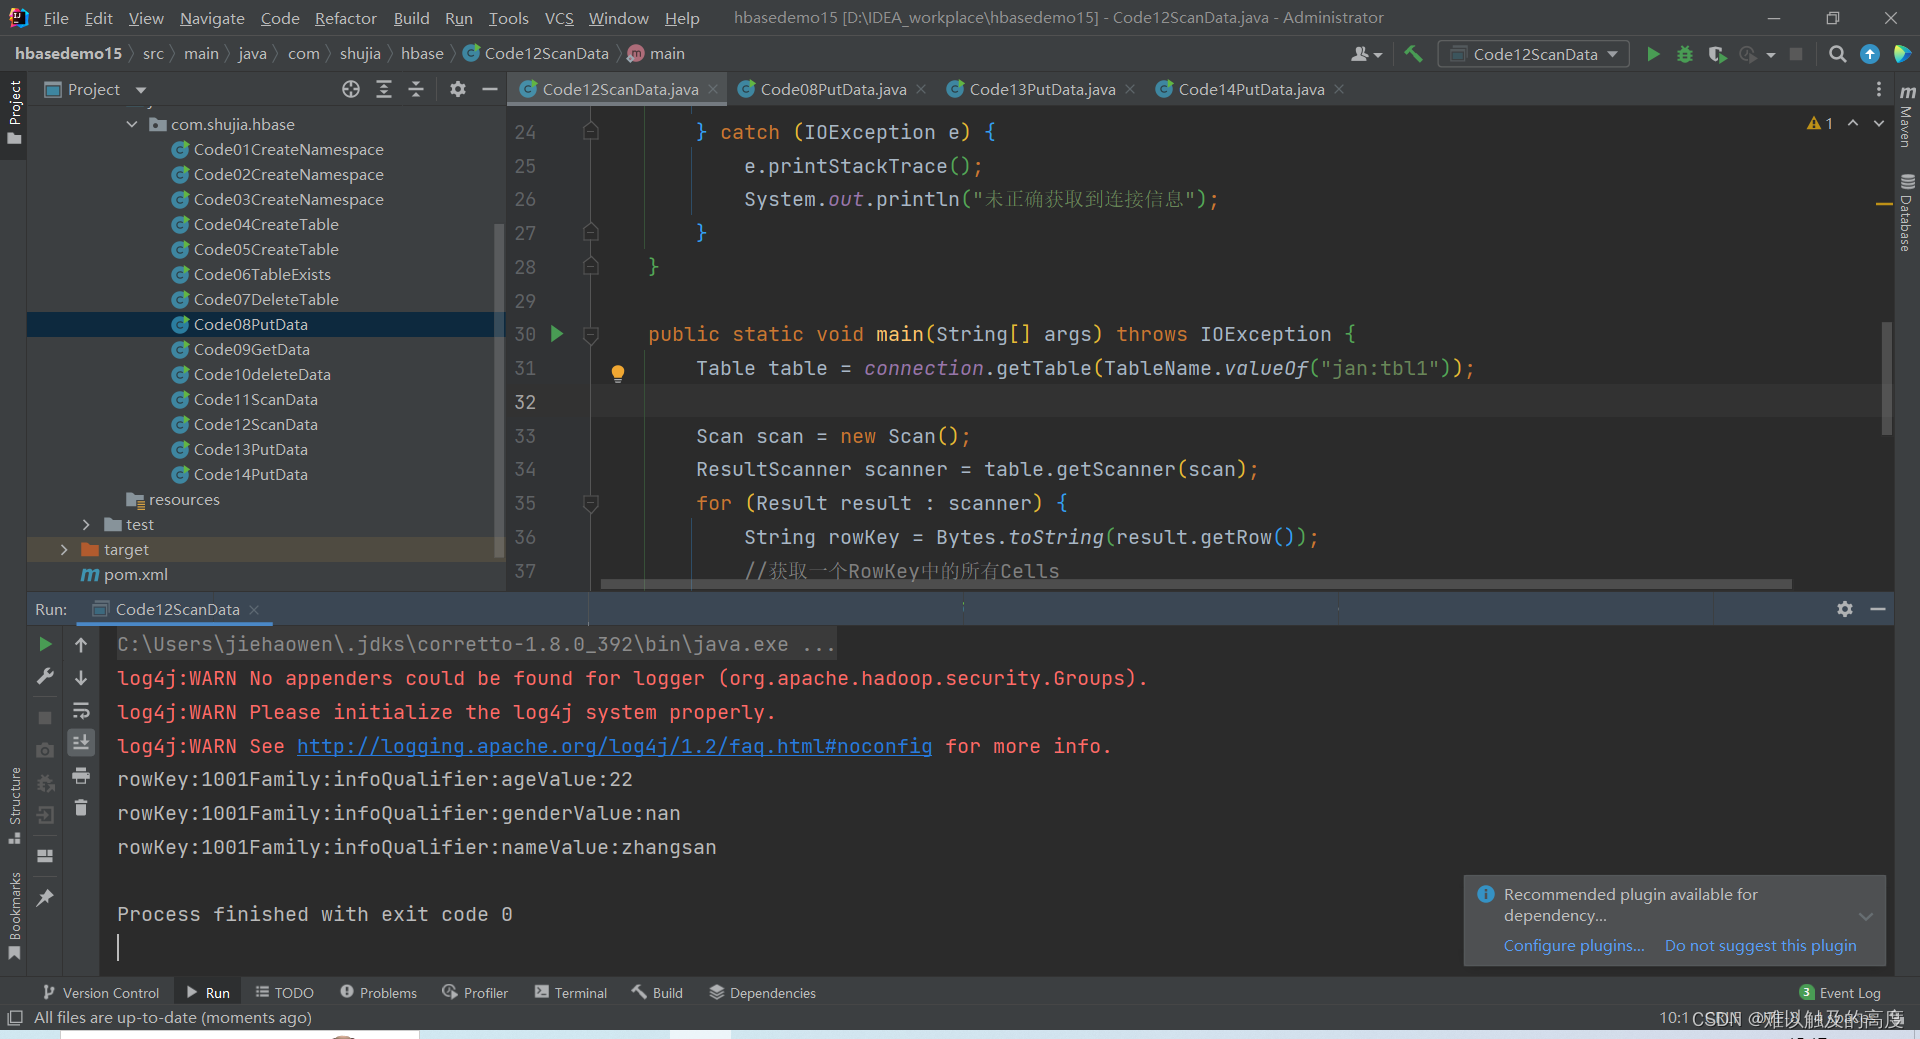Open the Database tool window
The width and height of the screenshot is (1920, 1039).
1907,213
